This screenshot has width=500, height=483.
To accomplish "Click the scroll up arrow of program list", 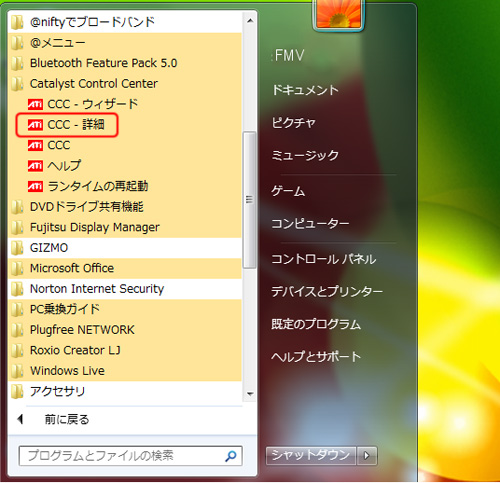I will point(250,21).
